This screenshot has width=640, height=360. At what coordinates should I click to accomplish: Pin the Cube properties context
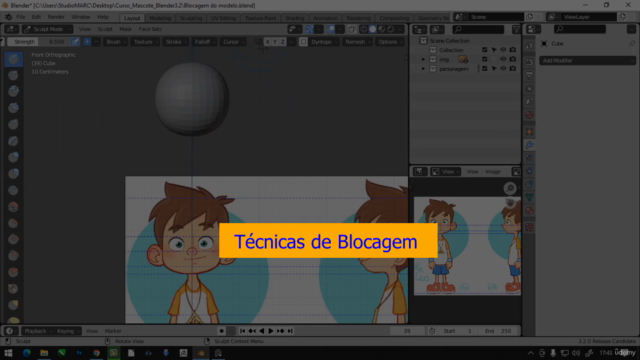click(x=632, y=43)
